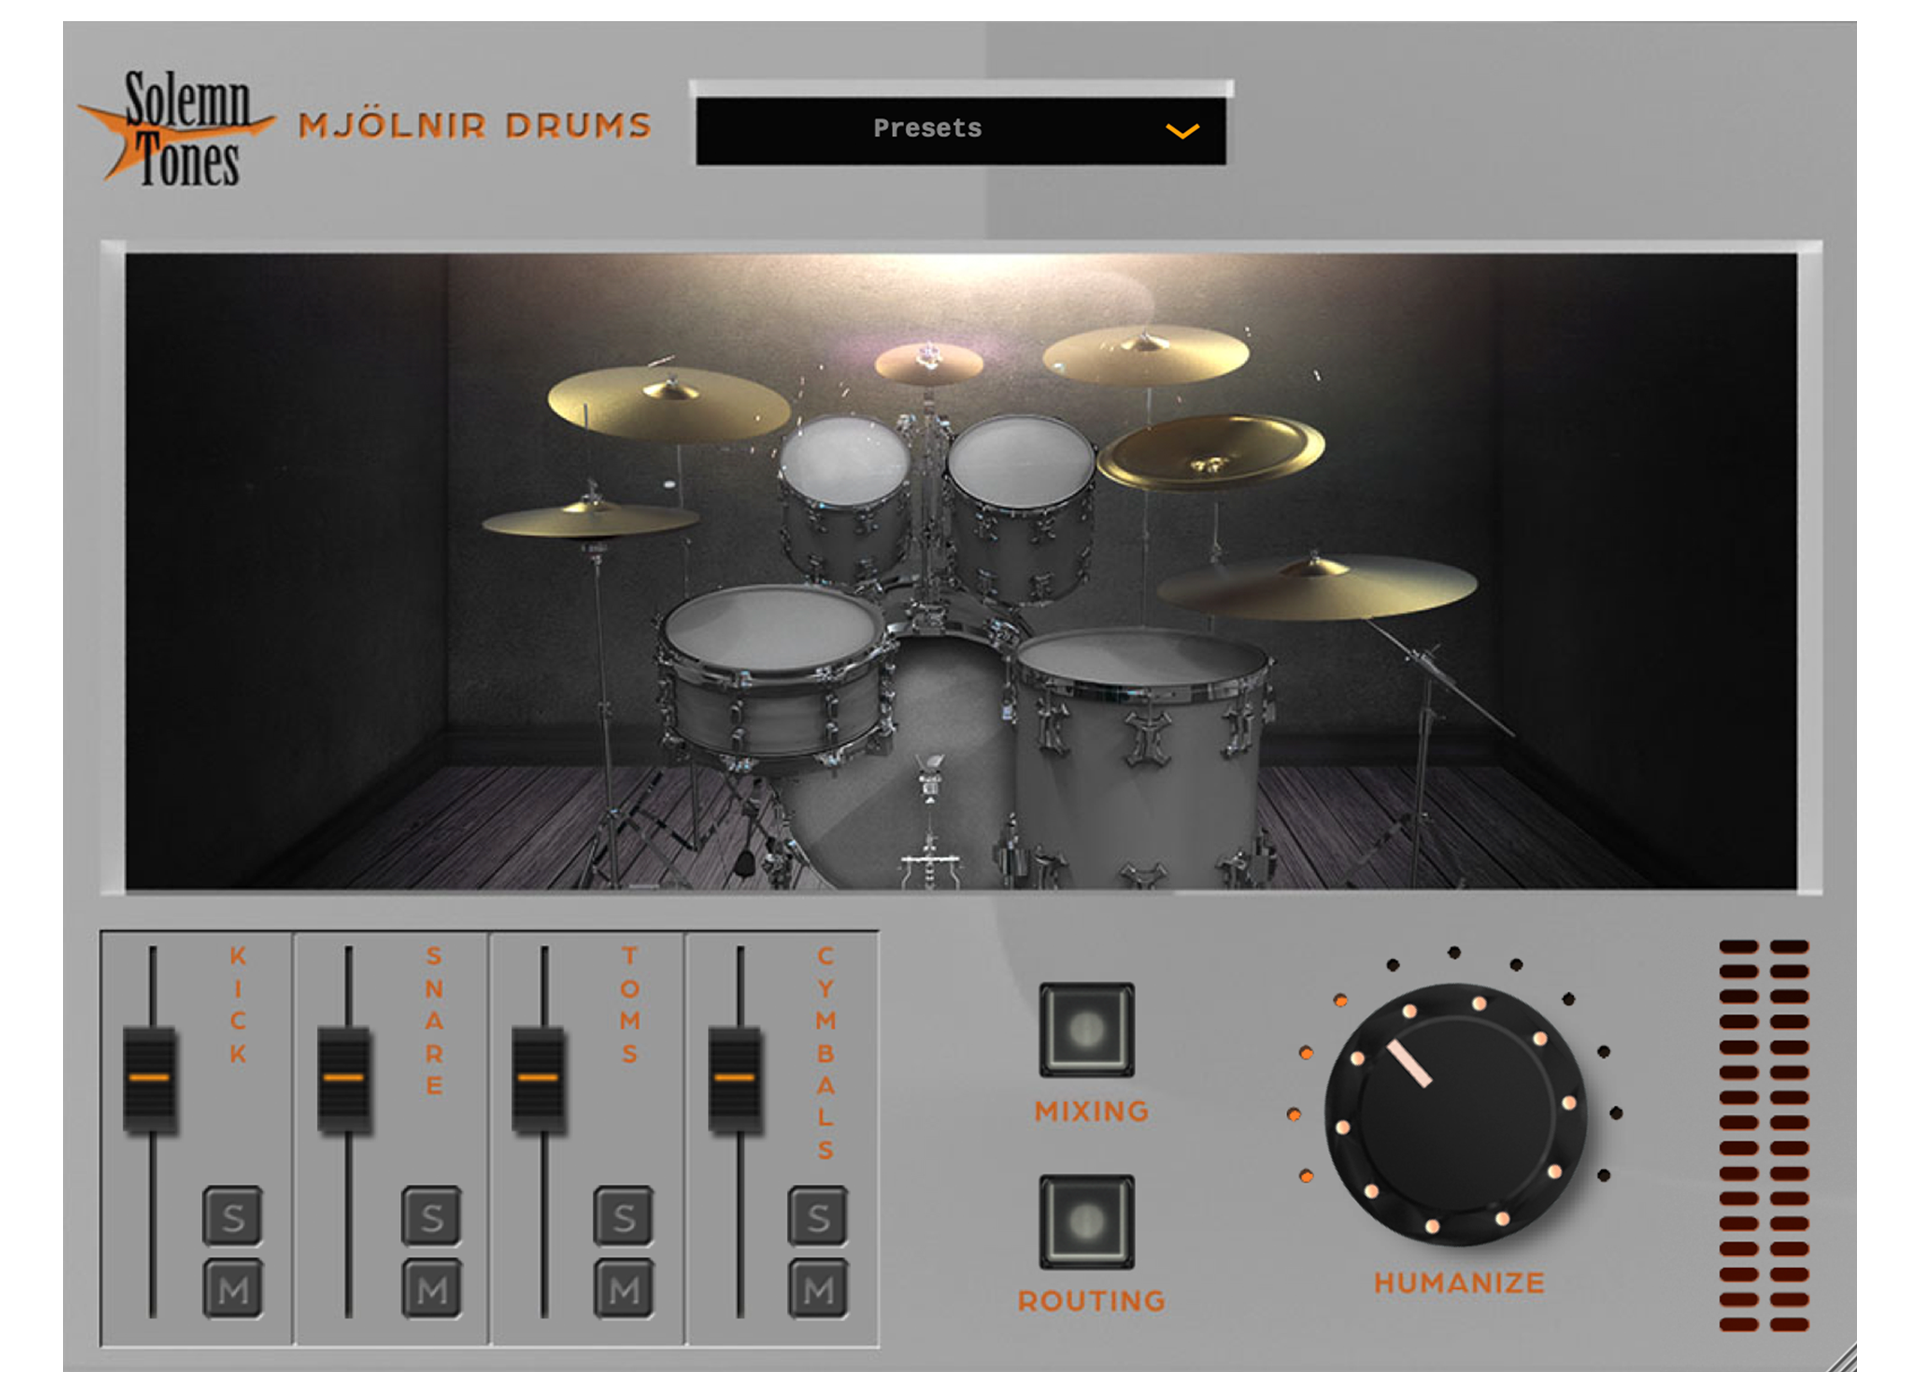
Task: Click the output level meter
Action: pyautogui.click(x=1764, y=1135)
